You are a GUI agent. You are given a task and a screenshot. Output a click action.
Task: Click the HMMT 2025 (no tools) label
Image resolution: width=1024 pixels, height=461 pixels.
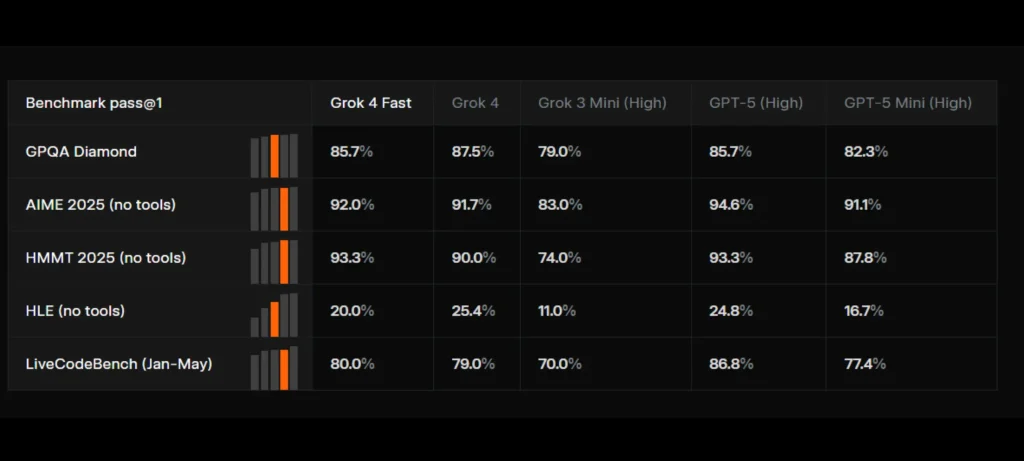click(105, 258)
